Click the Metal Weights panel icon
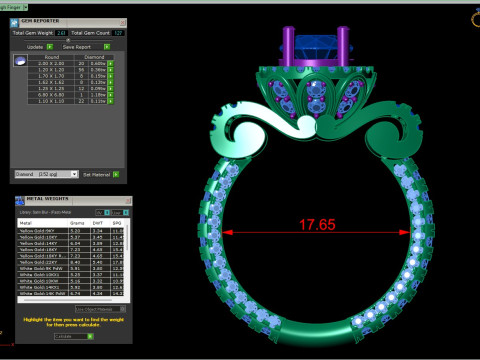 pos(20,201)
